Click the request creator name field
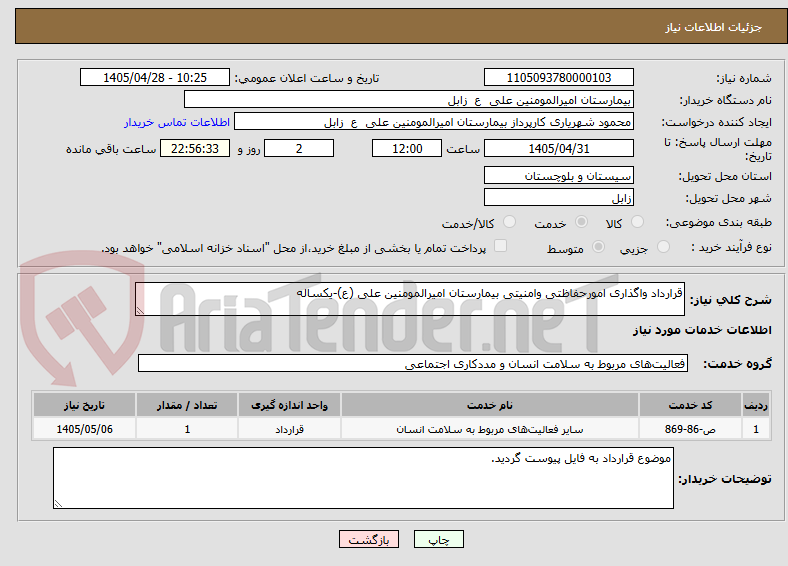This screenshot has height=566, width=788. [434, 122]
